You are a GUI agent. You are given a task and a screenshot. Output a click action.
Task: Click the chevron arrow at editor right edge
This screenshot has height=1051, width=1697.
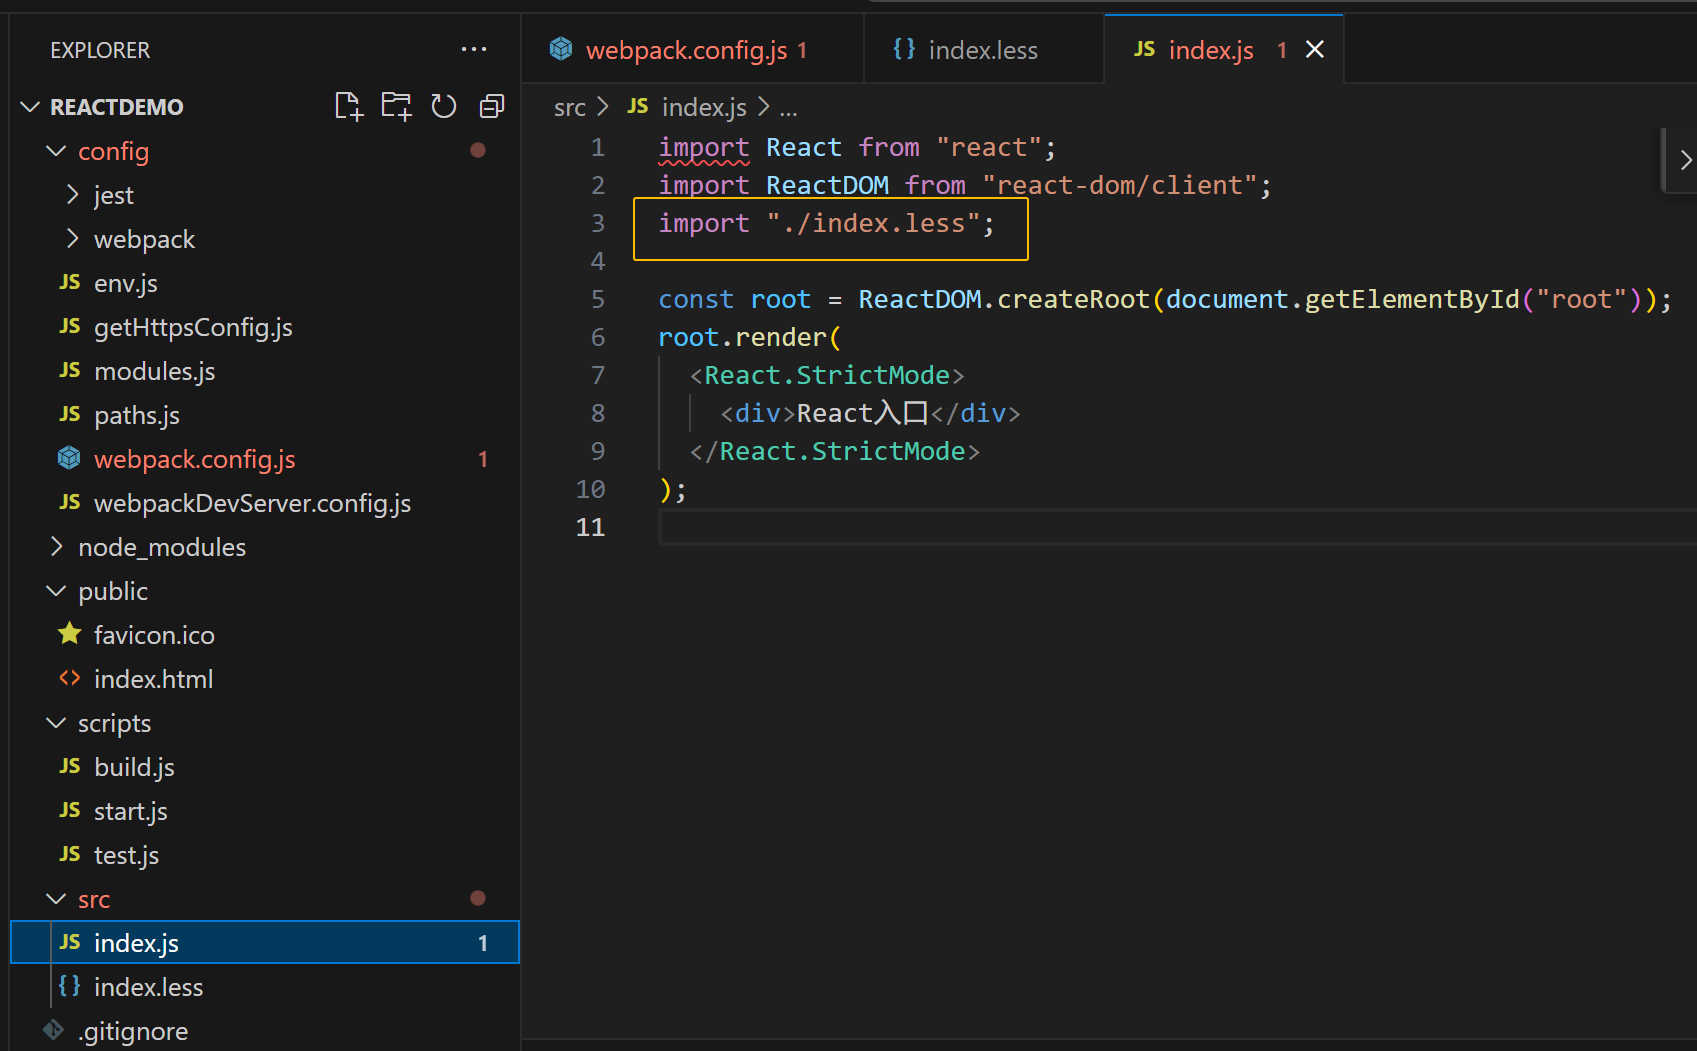pos(1685,160)
